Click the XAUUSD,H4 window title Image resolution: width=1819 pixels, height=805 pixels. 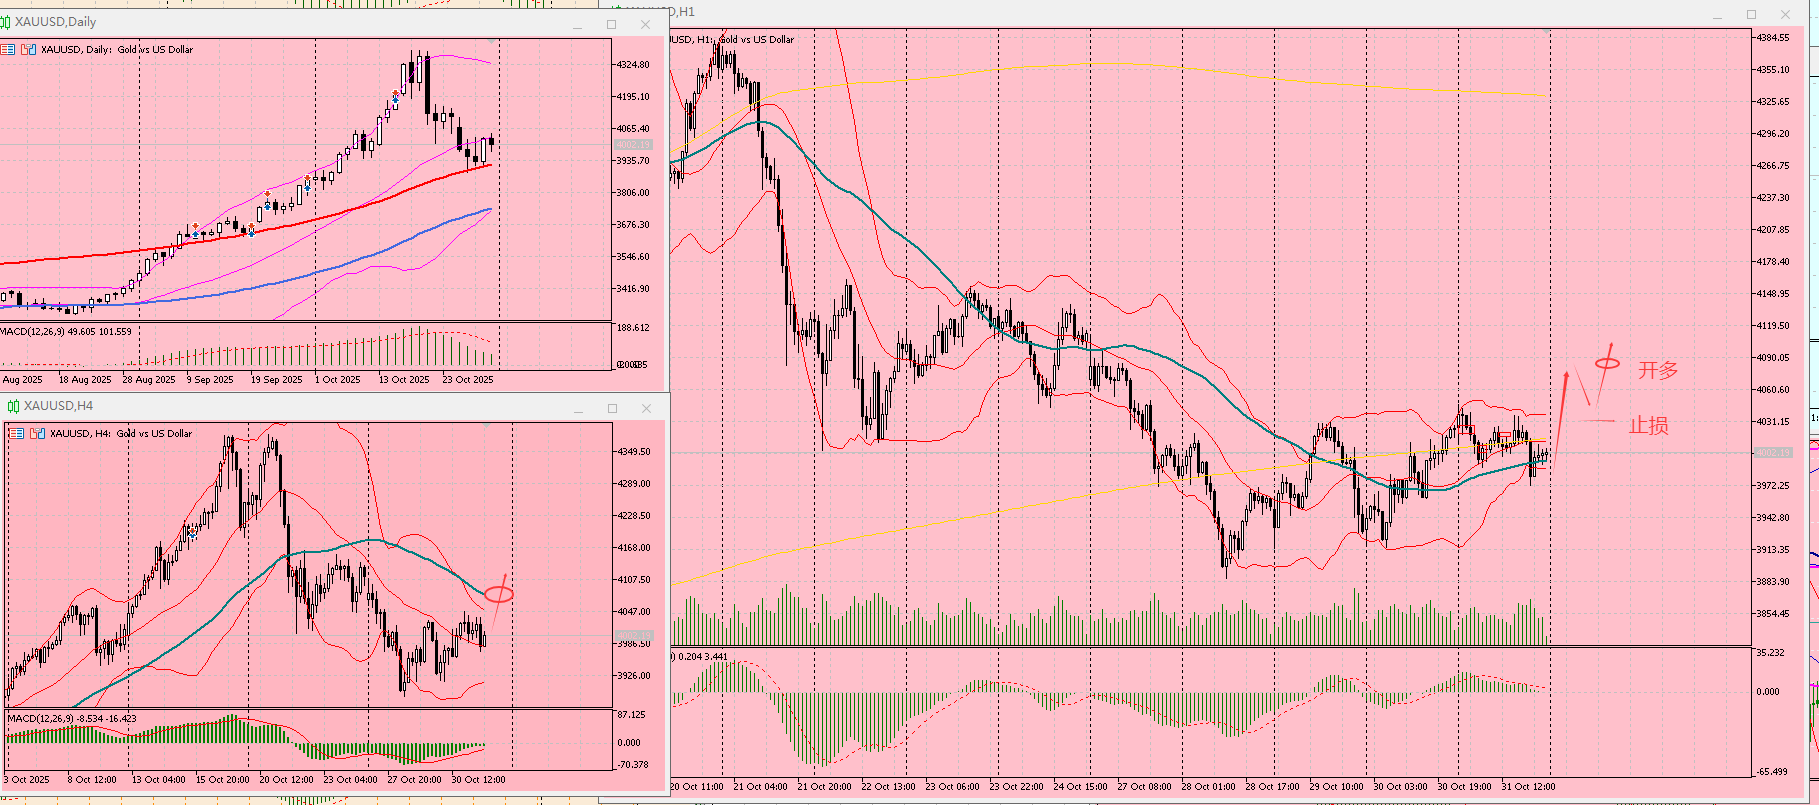click(x=58, y=406)
